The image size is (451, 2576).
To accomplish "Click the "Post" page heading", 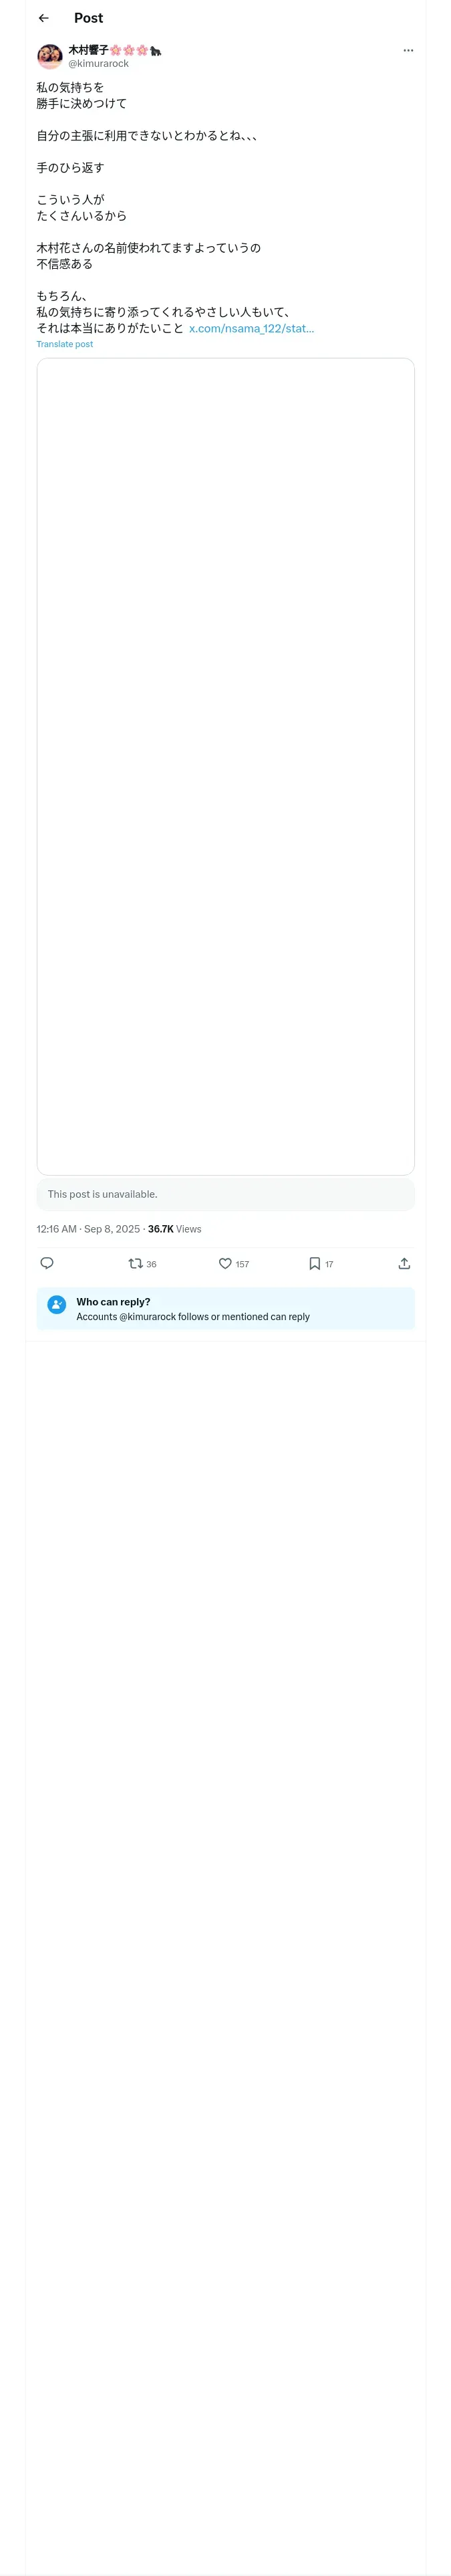I will tap(88, 18).
